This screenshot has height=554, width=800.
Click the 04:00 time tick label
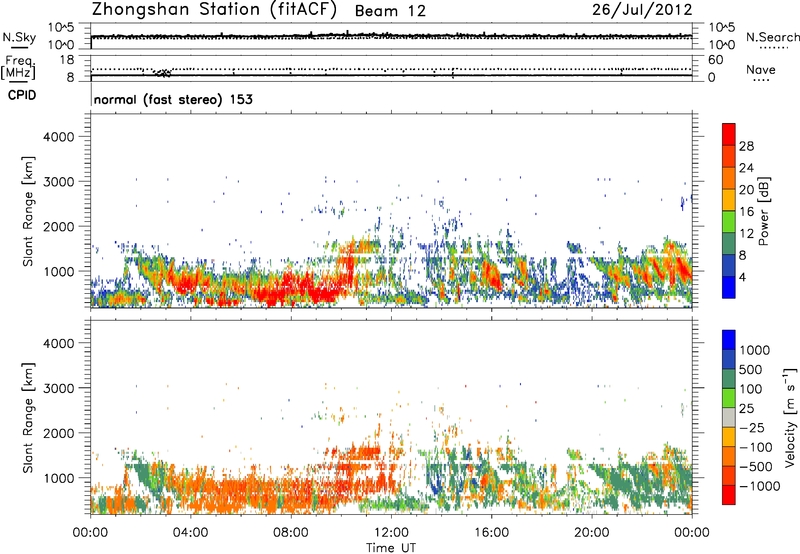[x=190, y=533]
